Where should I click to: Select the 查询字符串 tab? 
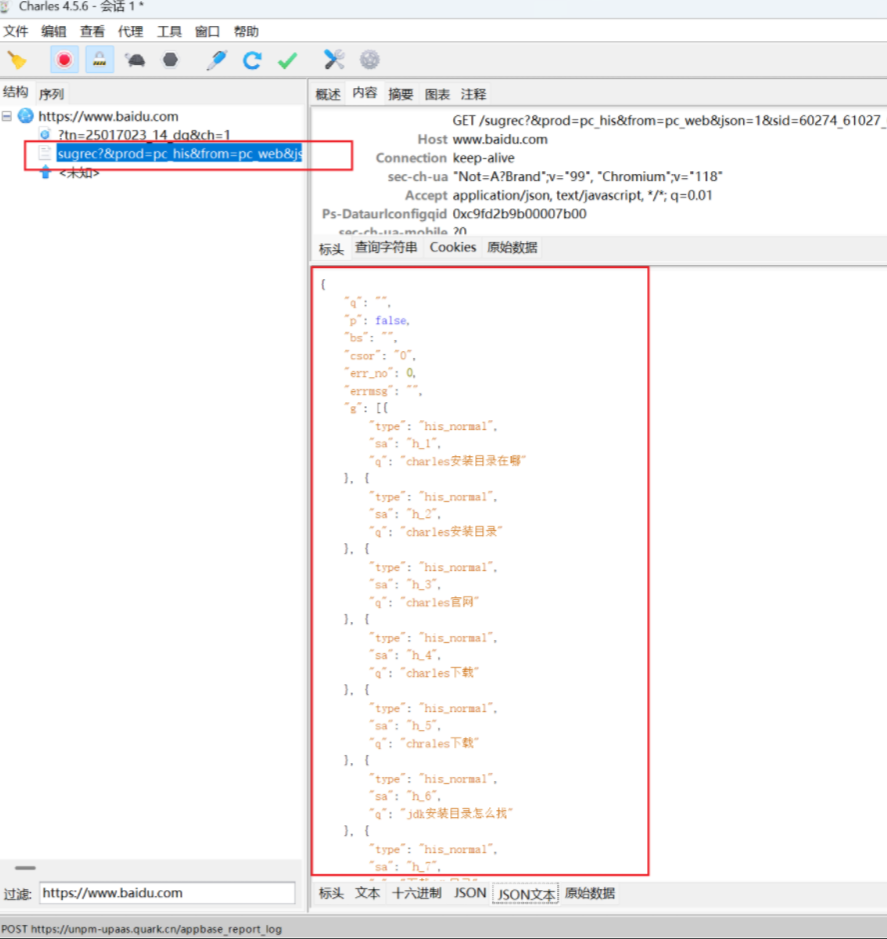(386, 247)
